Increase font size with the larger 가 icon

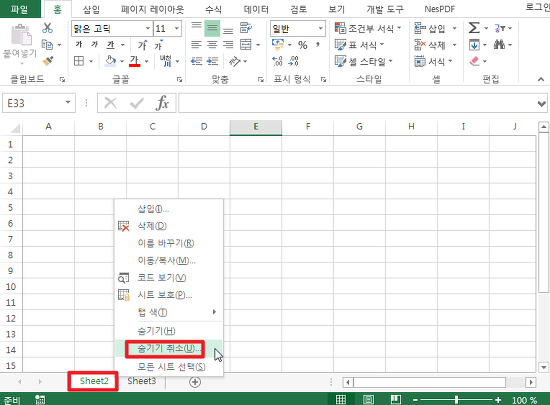click(x=142, y=45)
